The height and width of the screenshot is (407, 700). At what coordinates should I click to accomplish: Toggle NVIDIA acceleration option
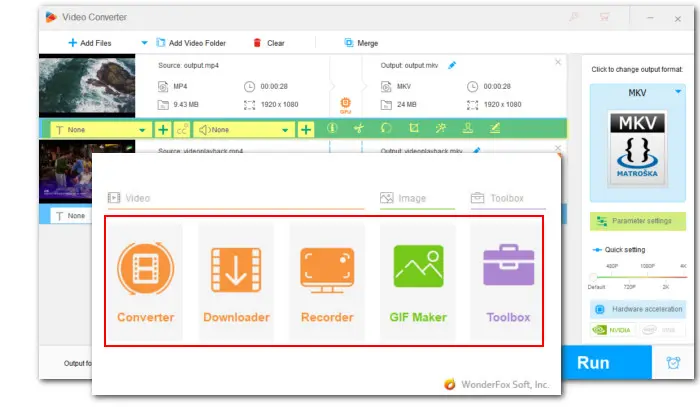(612, 330)
